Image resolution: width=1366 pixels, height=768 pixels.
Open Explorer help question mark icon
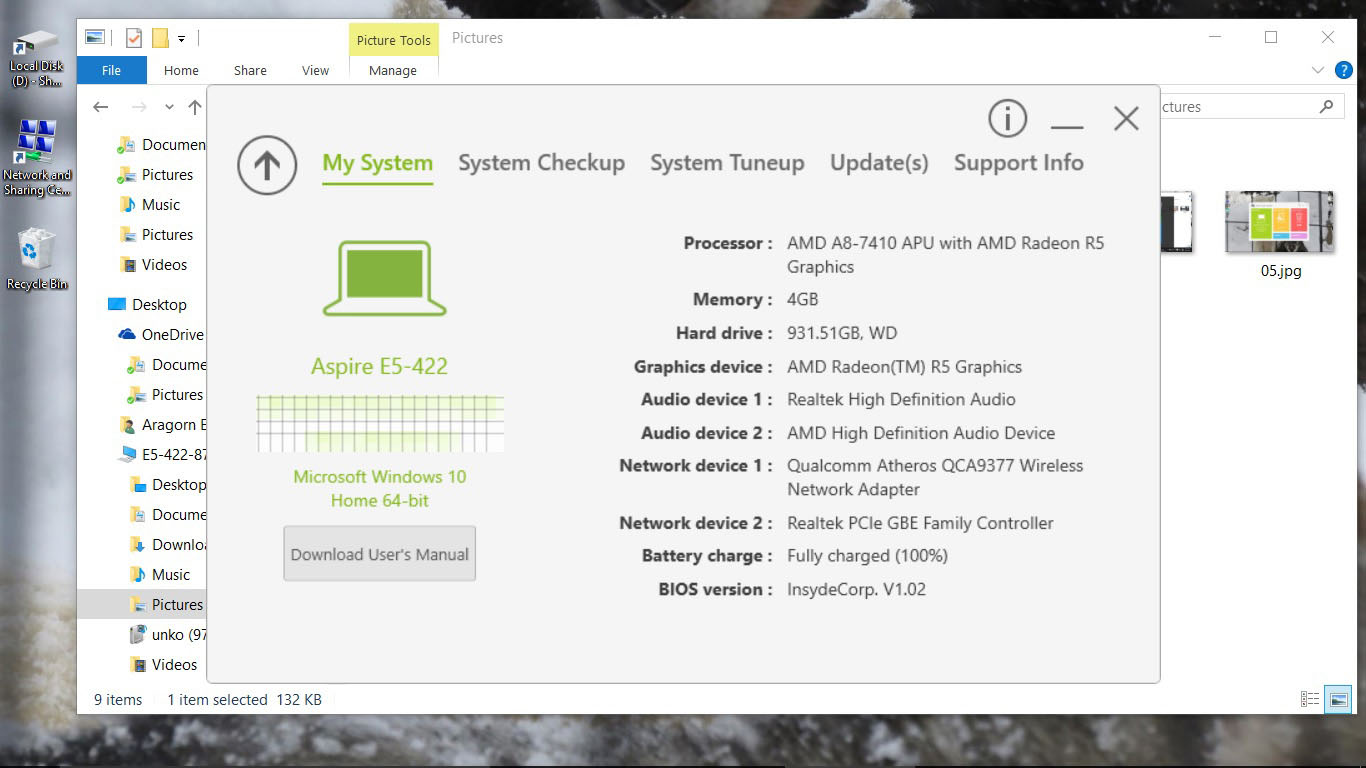coord(1345,70)
